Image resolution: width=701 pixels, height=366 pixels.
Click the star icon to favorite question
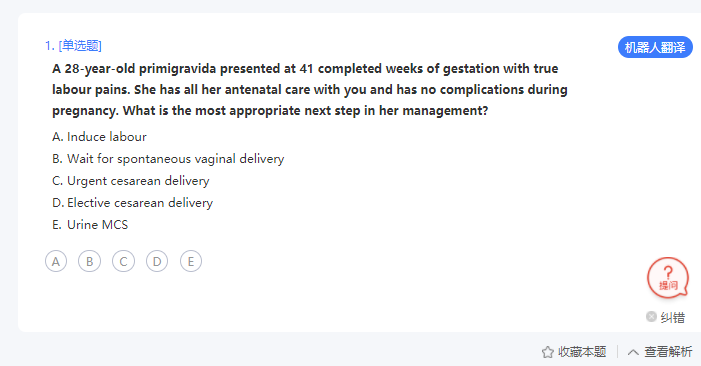[x=548, y=352]
